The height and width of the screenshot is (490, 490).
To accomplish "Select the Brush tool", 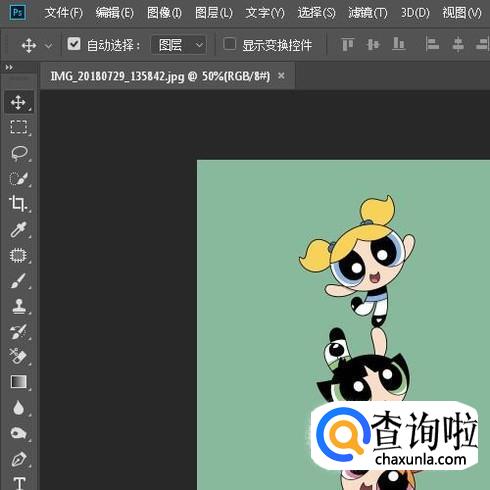I will point(19,280).
